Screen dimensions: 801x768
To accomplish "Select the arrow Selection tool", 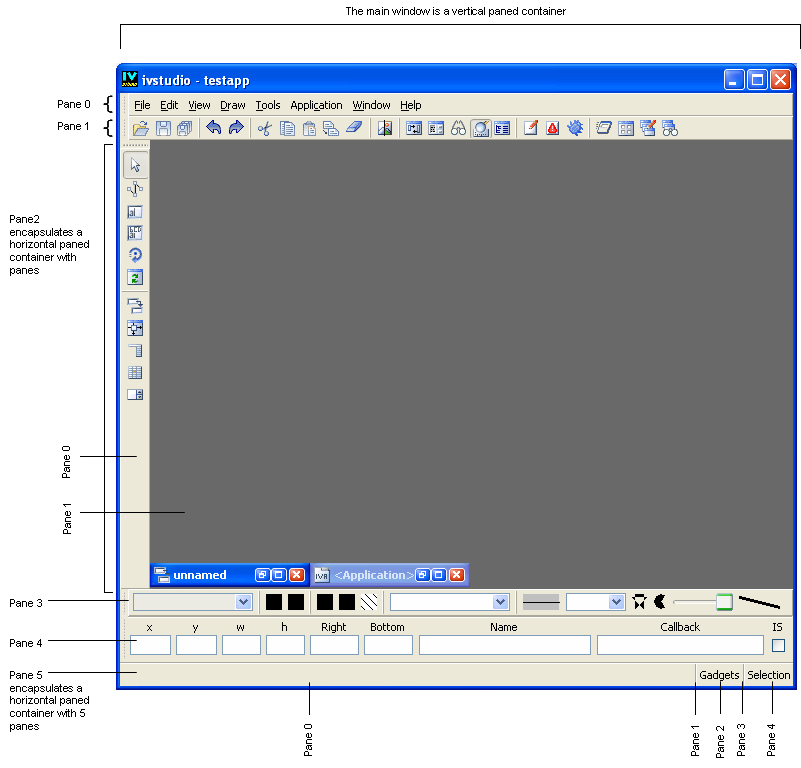I will (x=135, y=165).
